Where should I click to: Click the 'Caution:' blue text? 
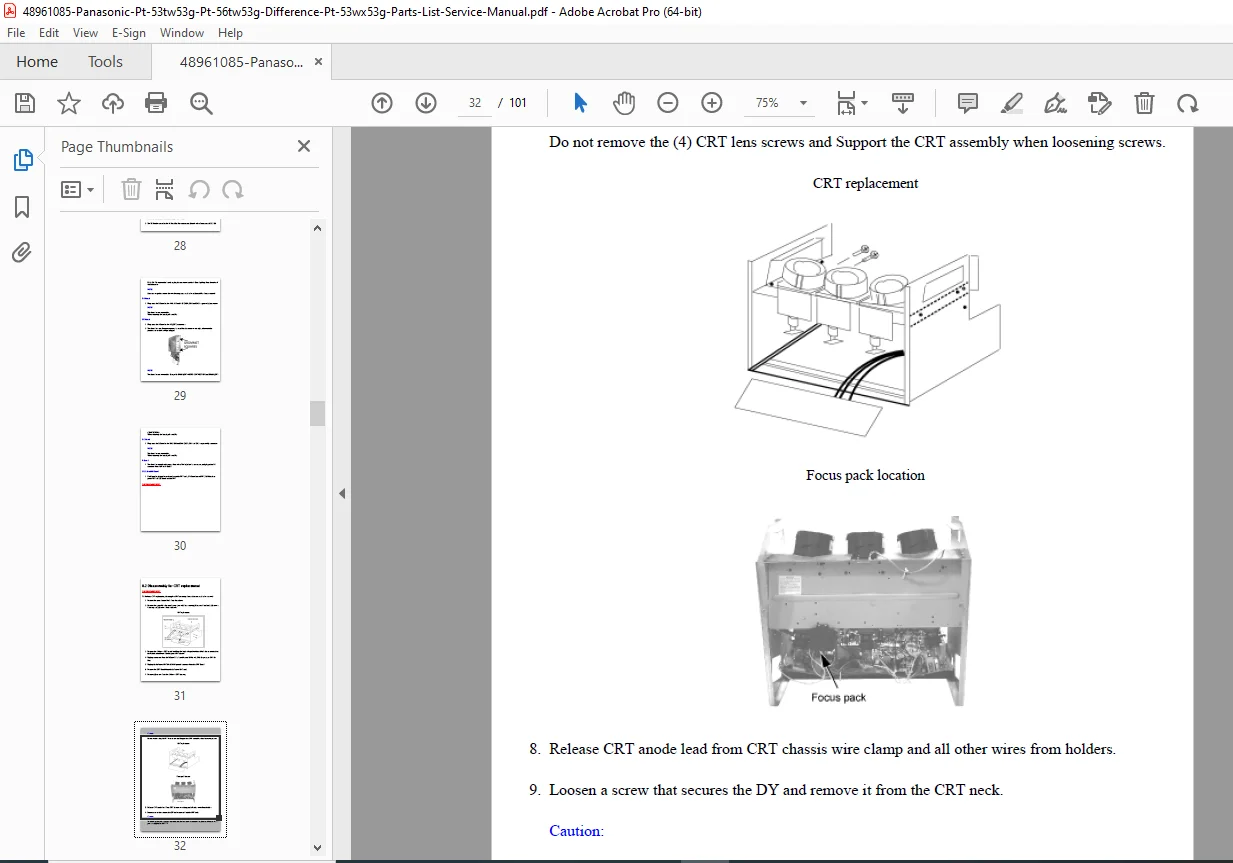pos(576,831)
